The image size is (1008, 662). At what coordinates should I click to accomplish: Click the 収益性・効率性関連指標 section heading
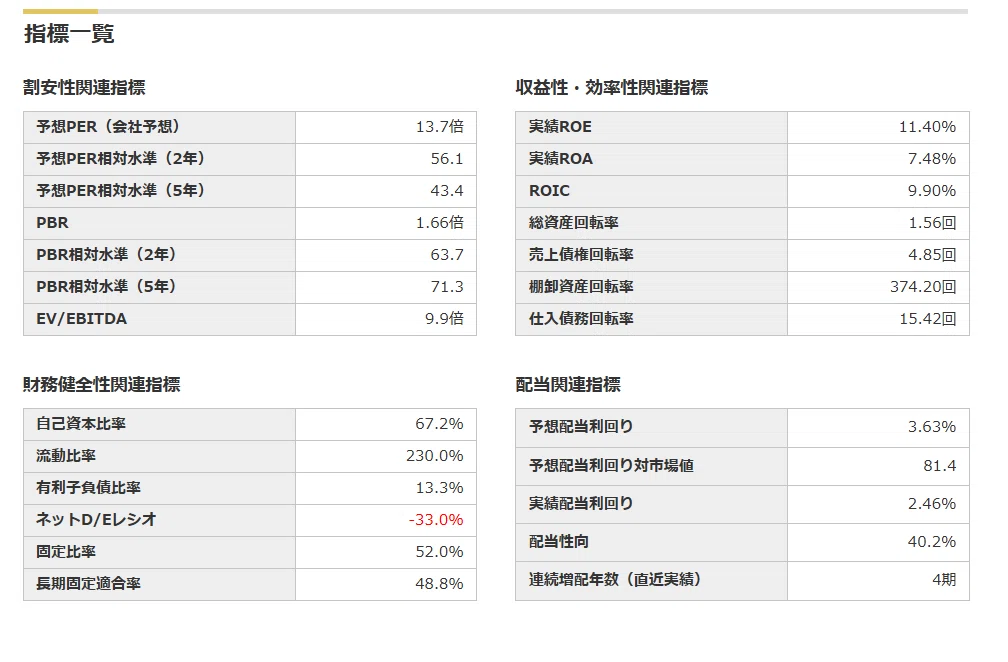(x=612, y=87)
